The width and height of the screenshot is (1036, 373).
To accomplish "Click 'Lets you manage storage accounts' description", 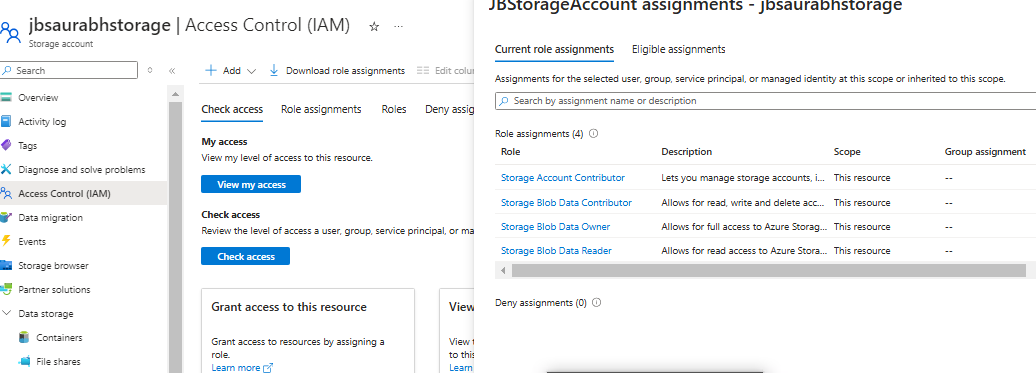I will tap(744, 178).
